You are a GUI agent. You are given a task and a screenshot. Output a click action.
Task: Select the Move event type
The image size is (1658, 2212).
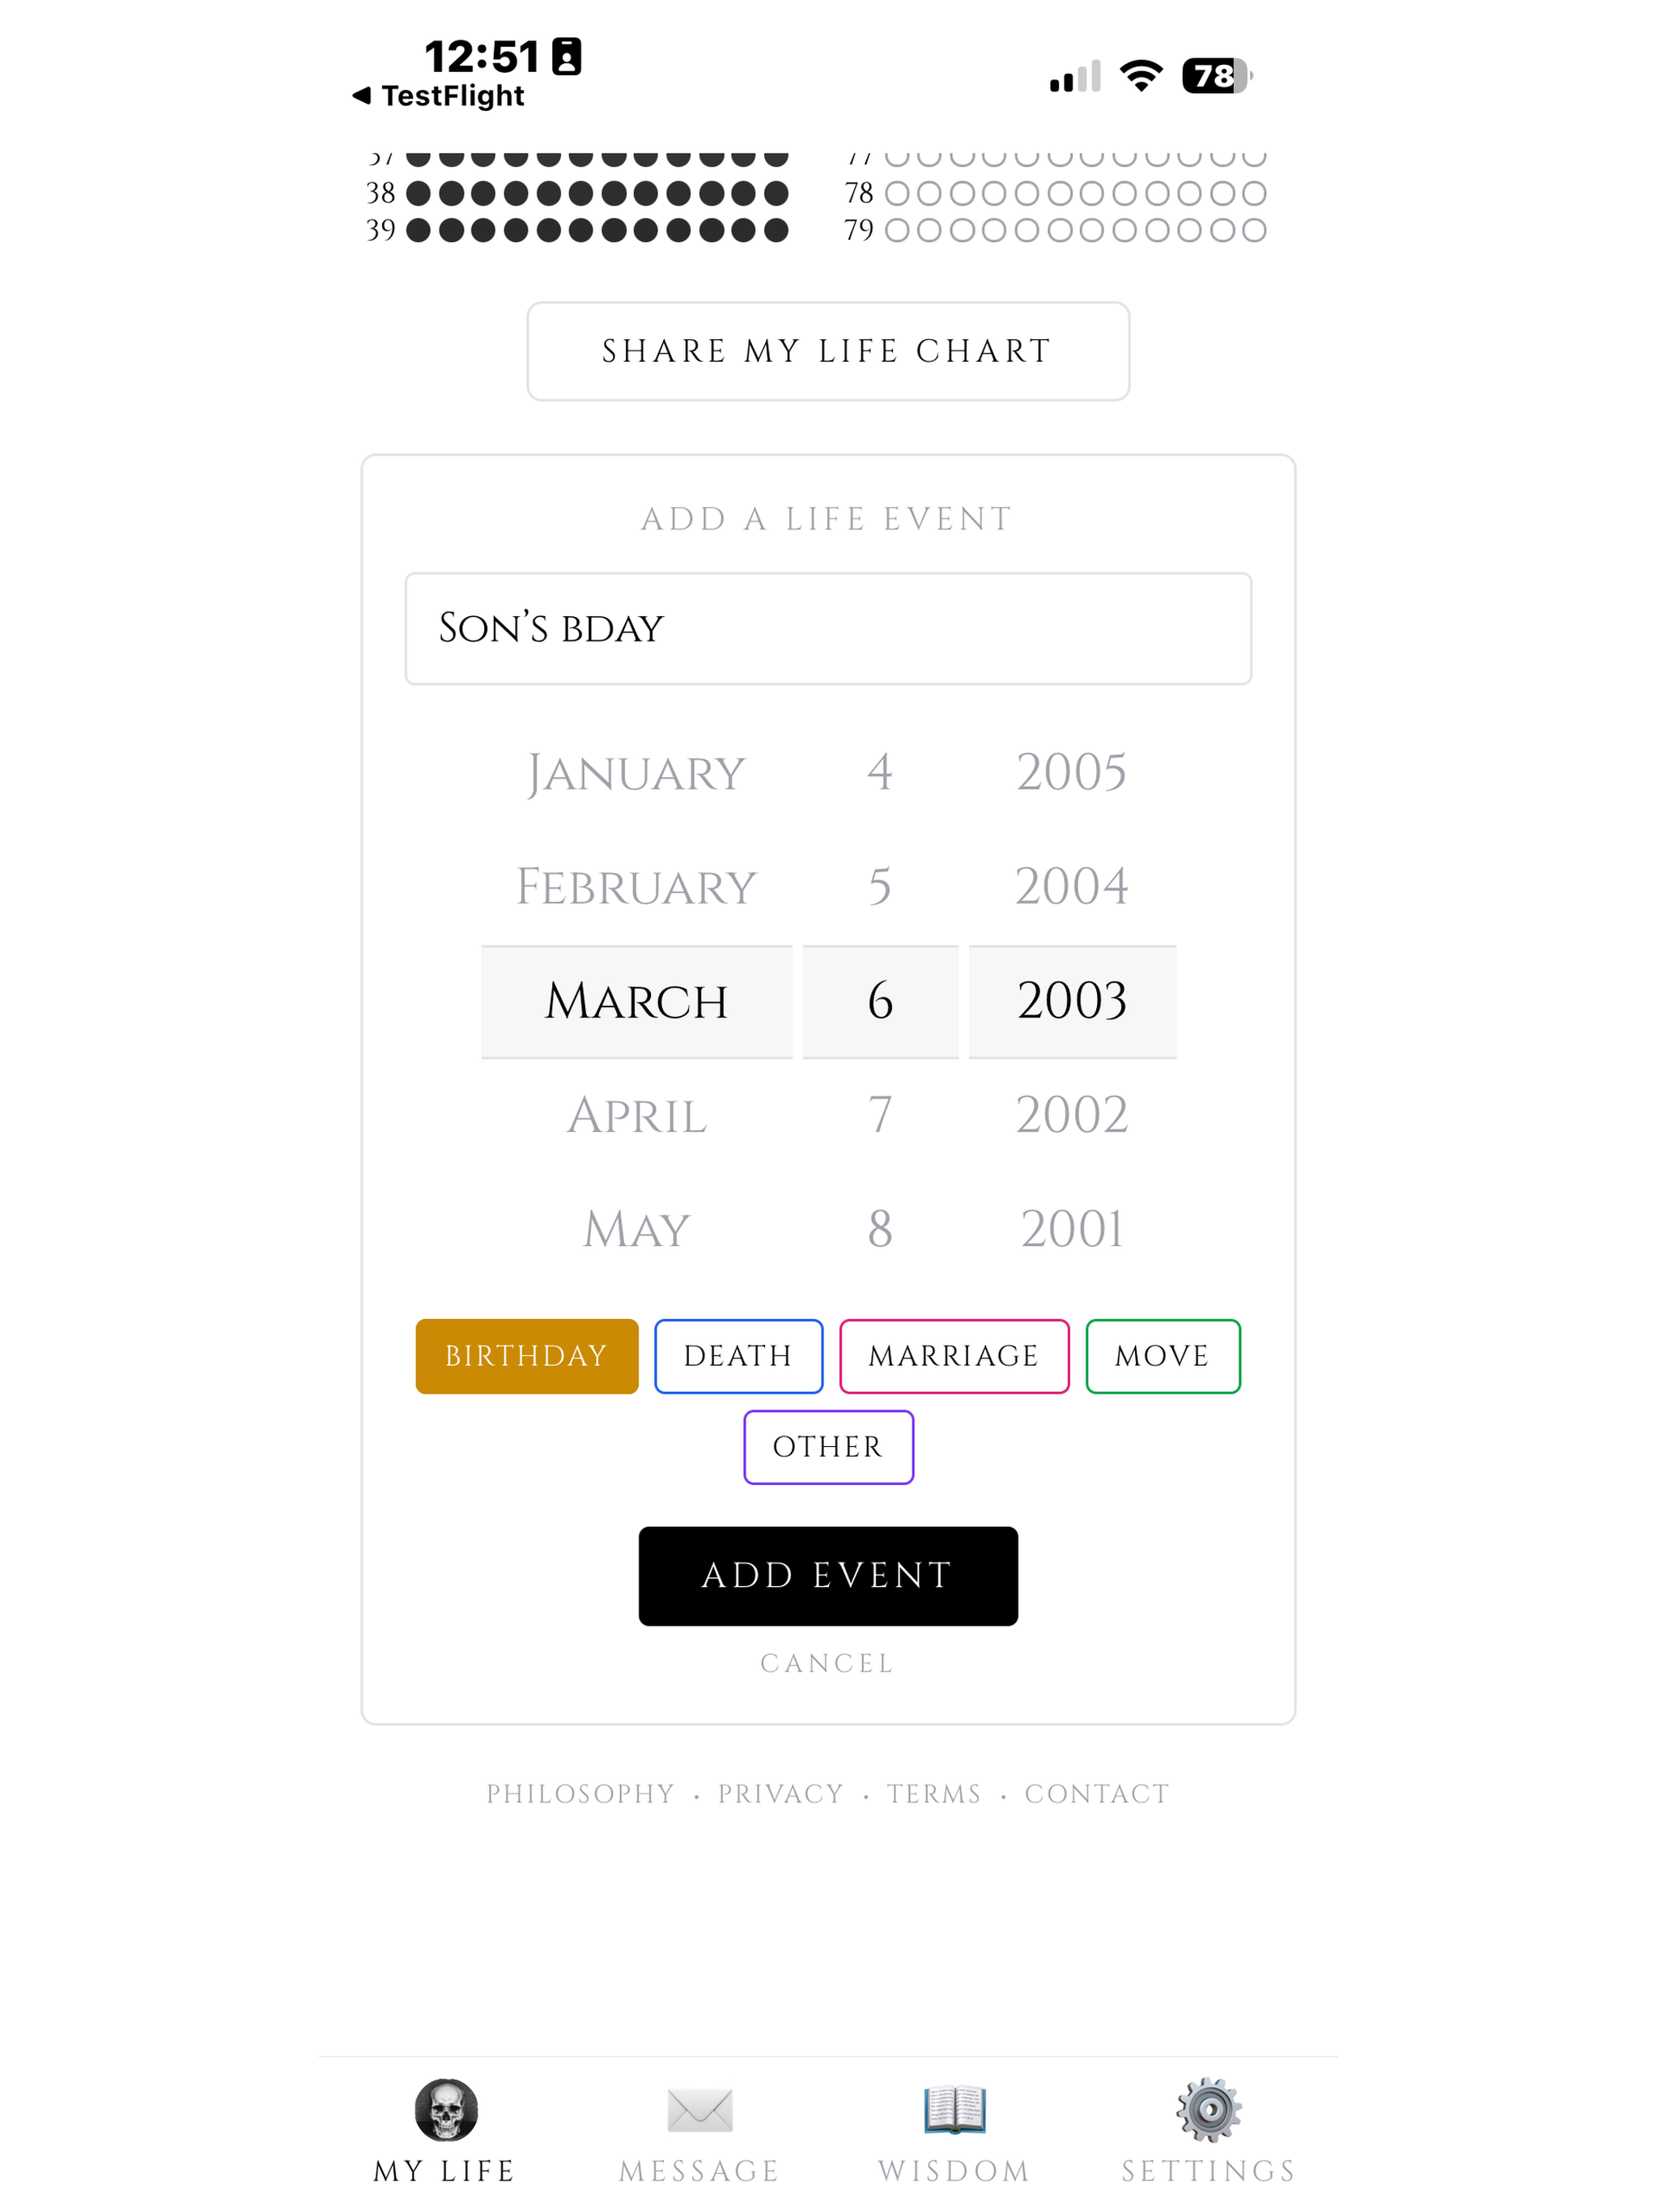(1163, 1356)
